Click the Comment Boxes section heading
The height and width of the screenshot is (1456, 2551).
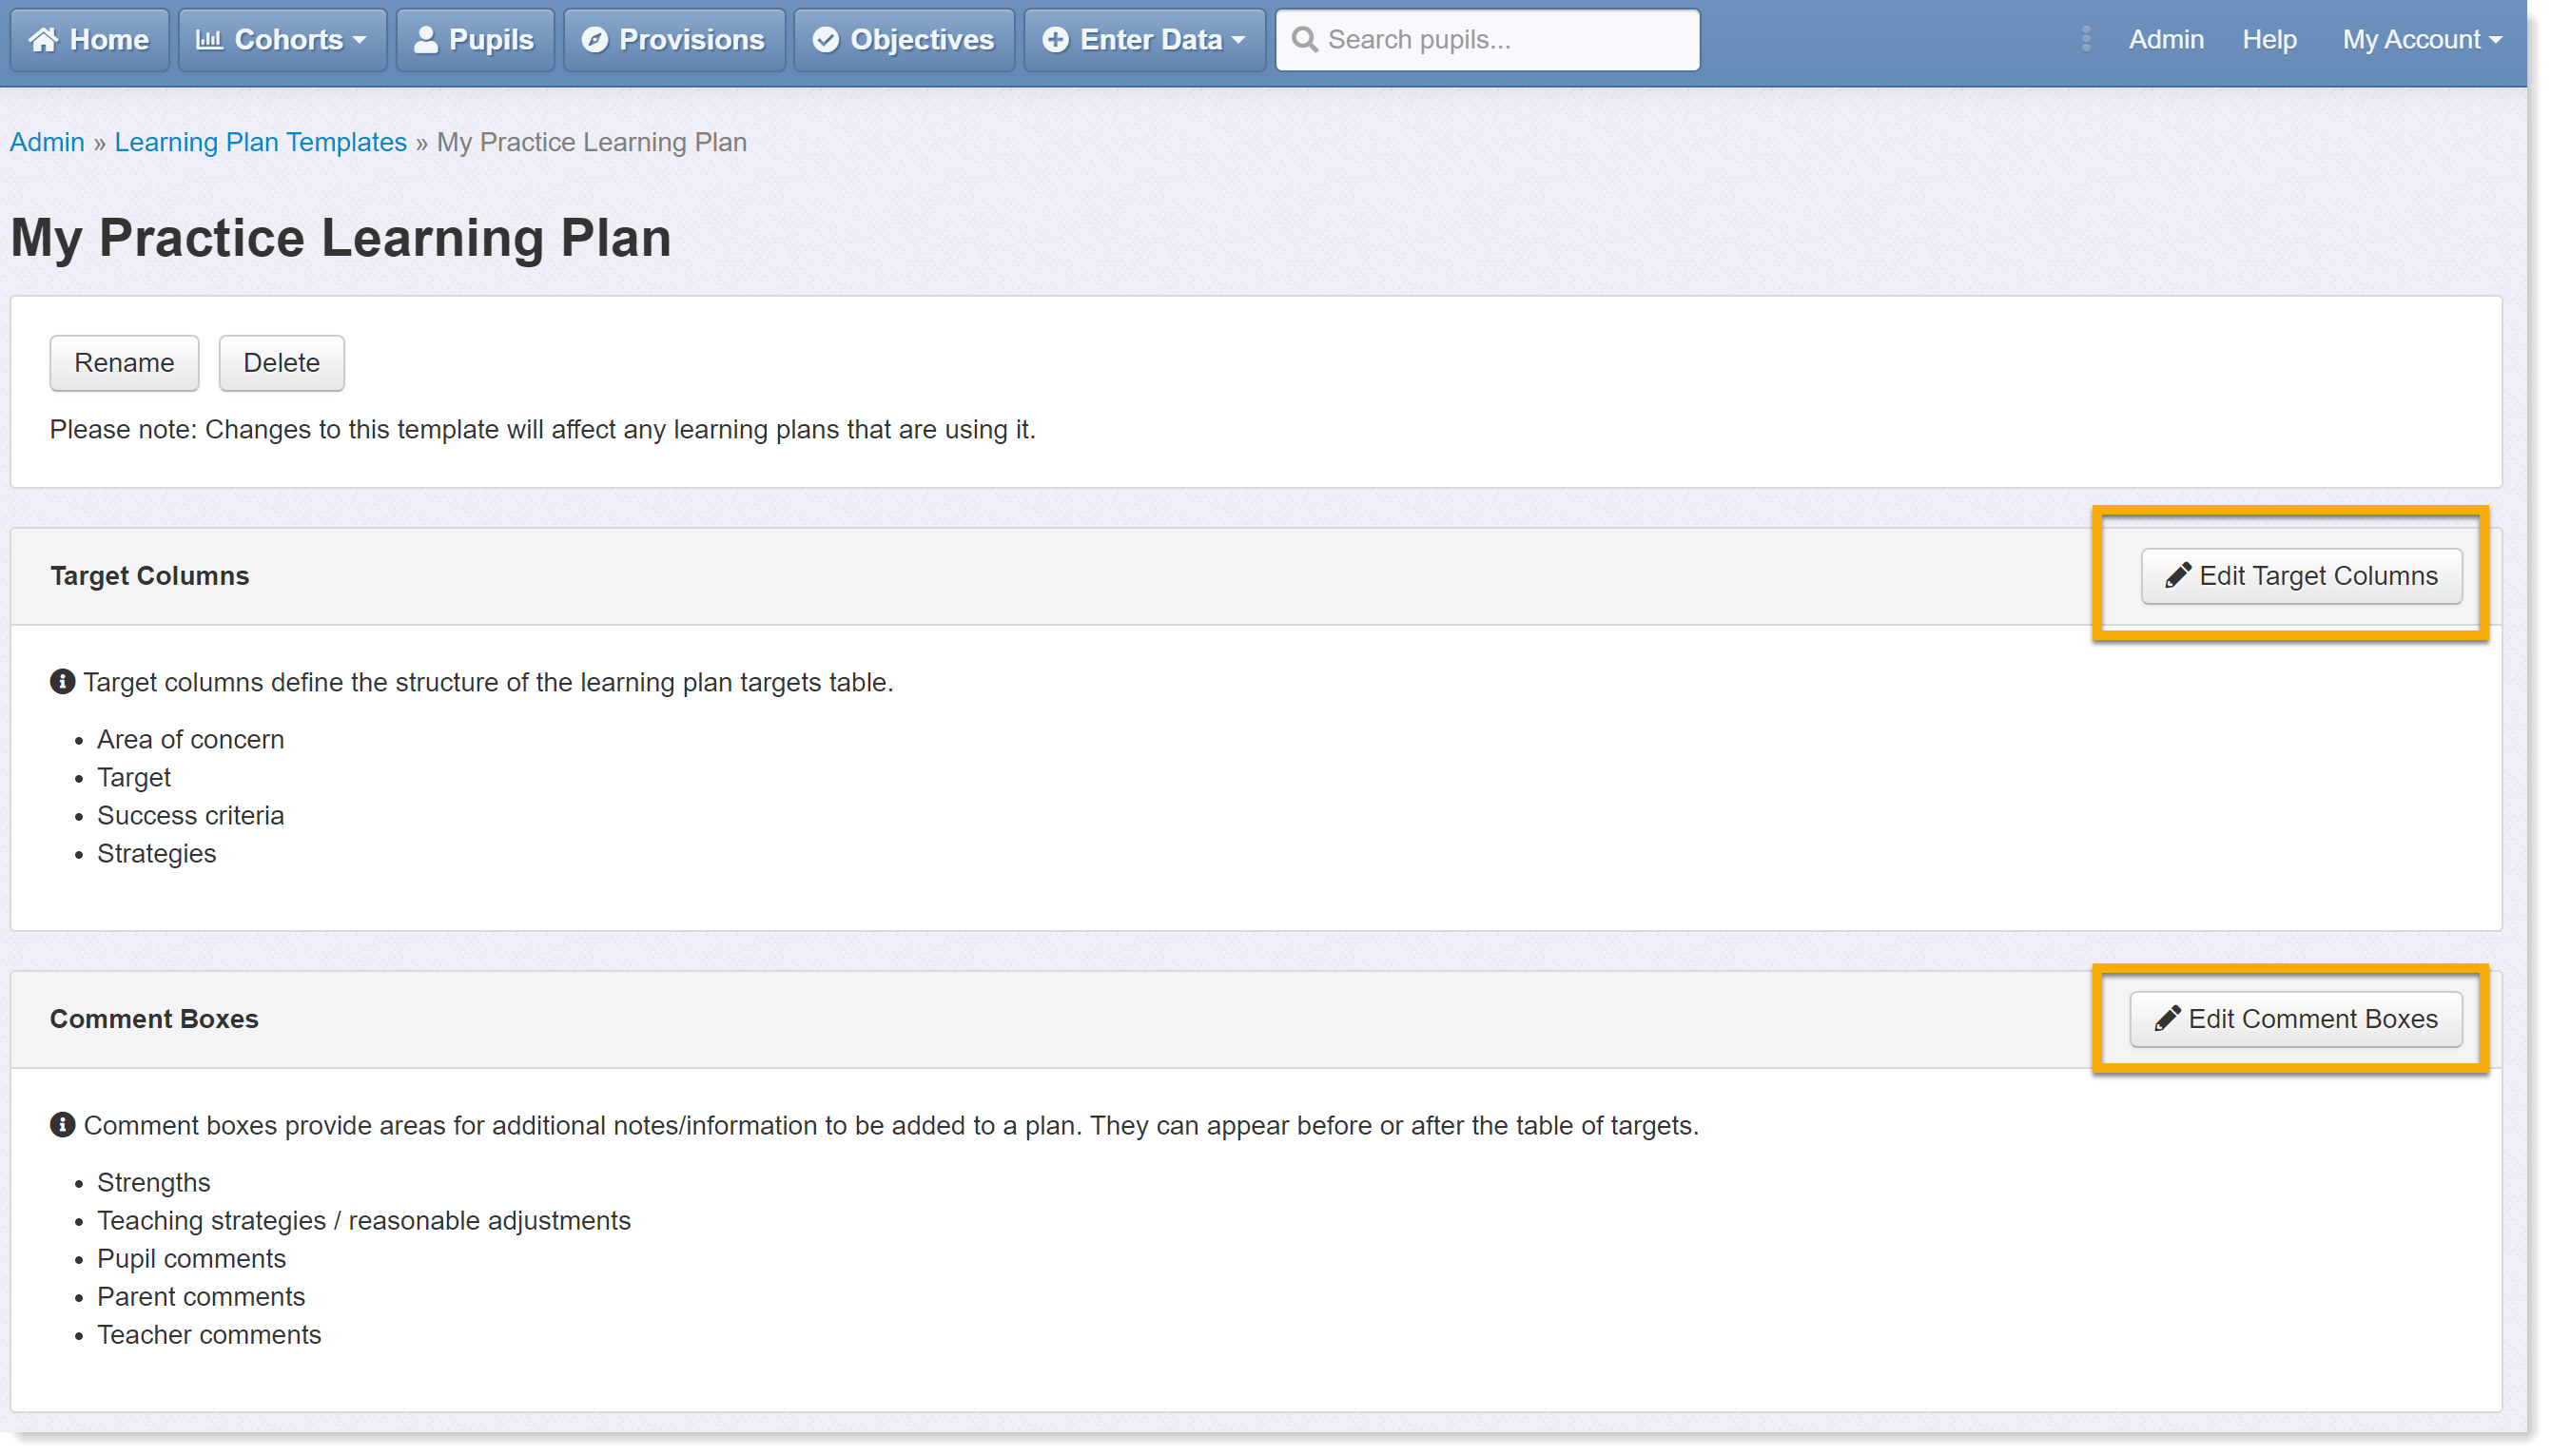tap(154, 1019)
